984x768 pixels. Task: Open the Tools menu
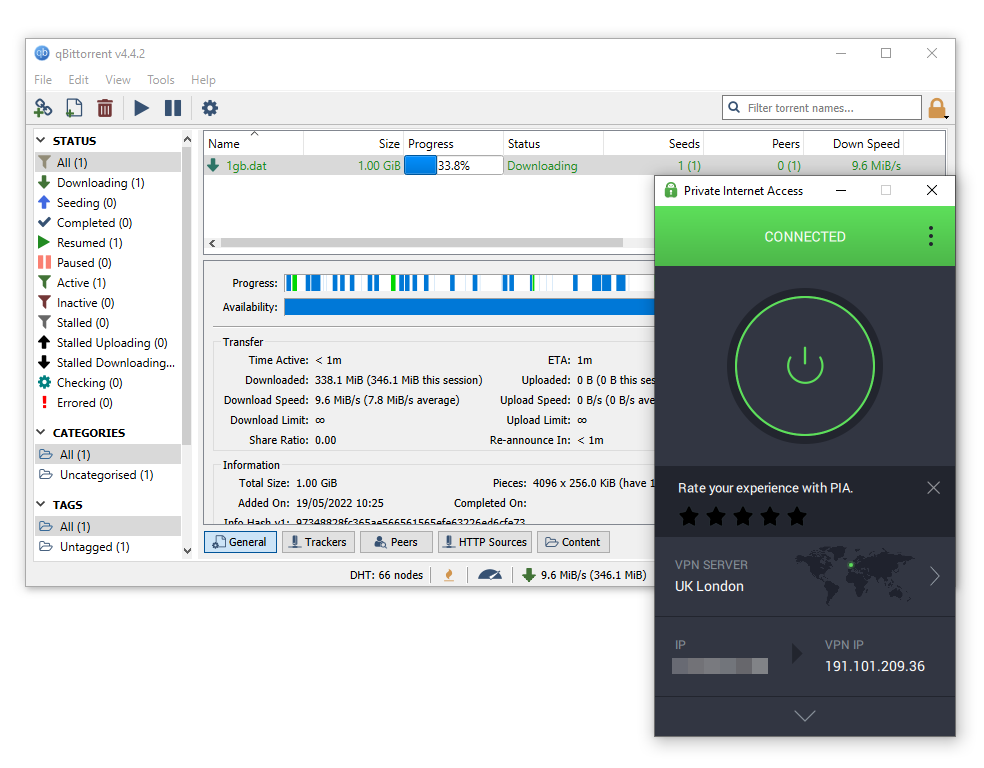point(161,80)
